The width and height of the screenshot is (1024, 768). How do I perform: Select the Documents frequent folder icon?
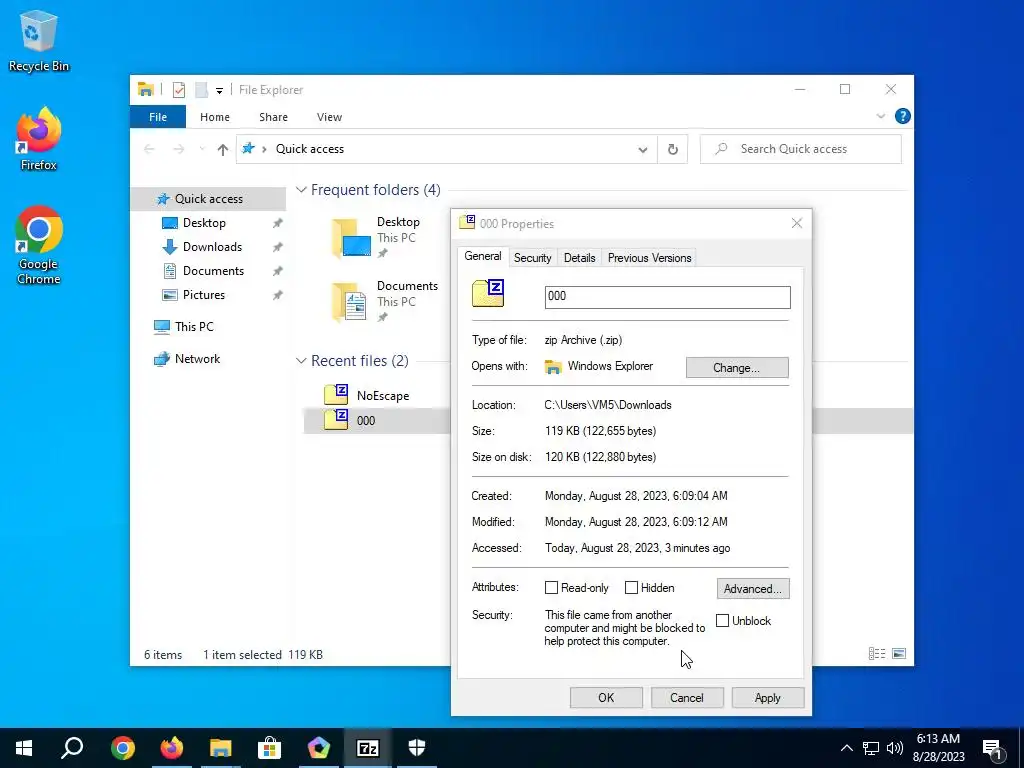tap(350, 302)
